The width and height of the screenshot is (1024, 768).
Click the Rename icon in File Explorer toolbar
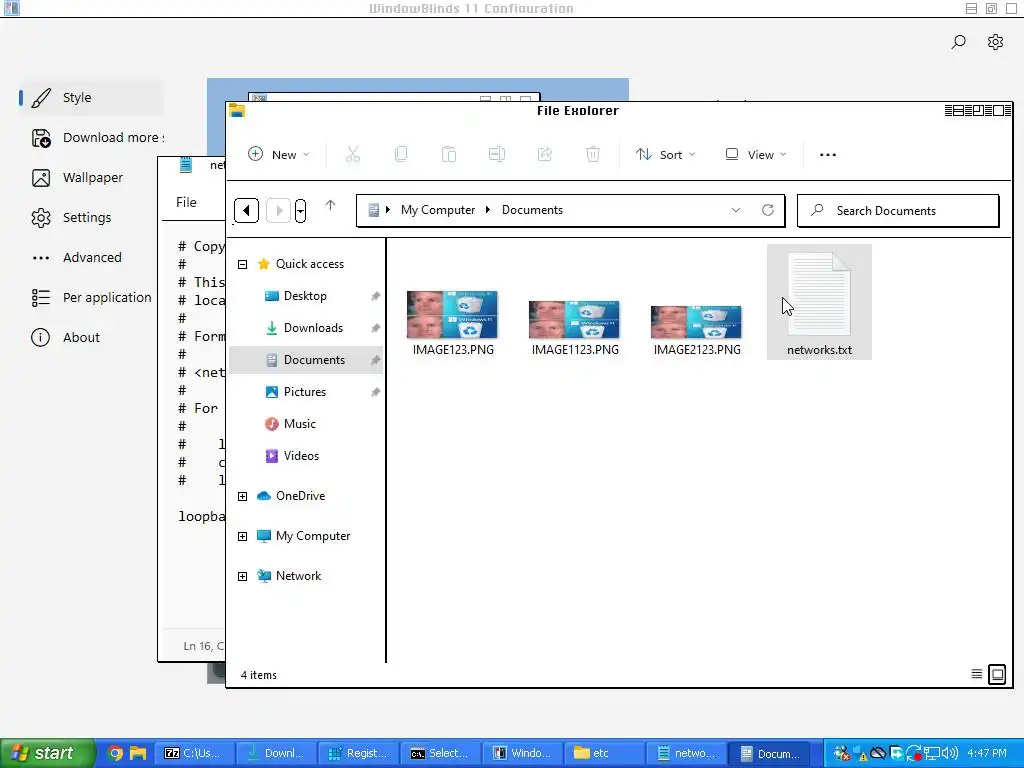[x=497, y=155]
